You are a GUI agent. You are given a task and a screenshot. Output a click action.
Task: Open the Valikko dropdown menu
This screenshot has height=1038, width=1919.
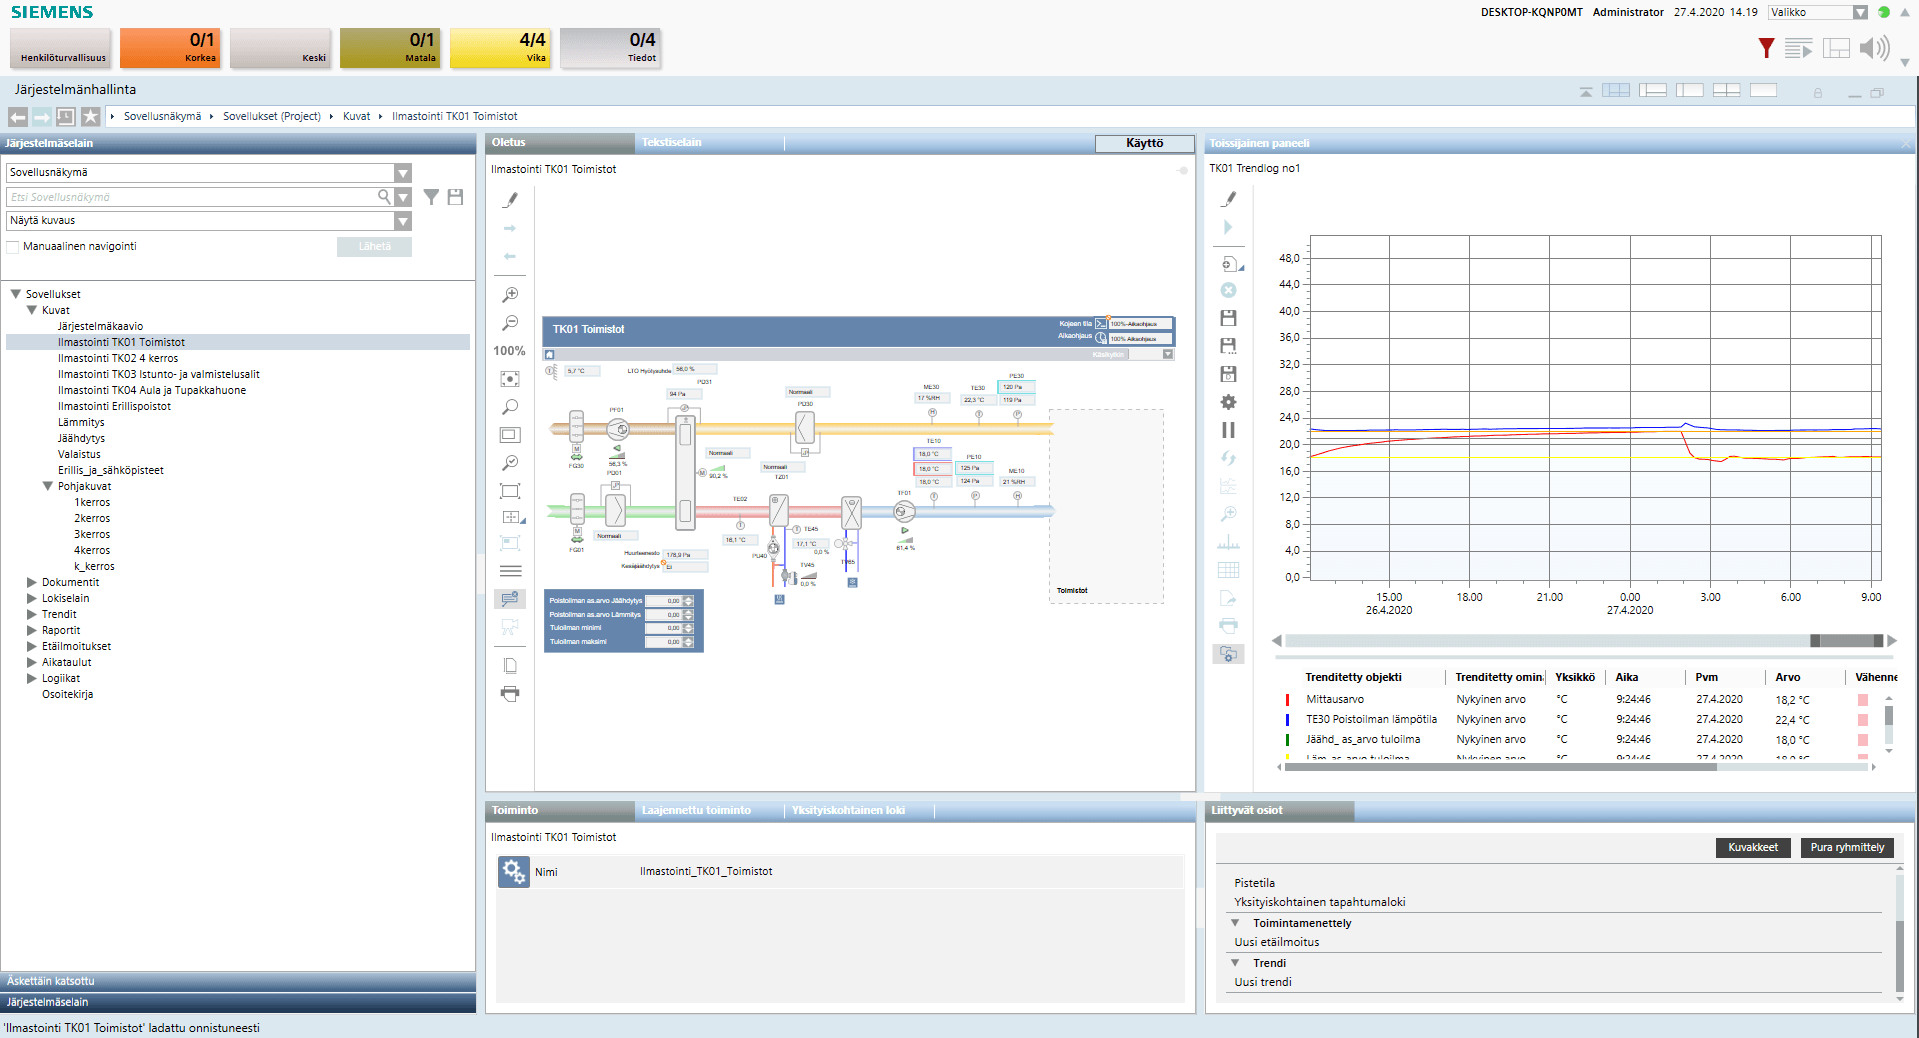[x=1817, y=13]
